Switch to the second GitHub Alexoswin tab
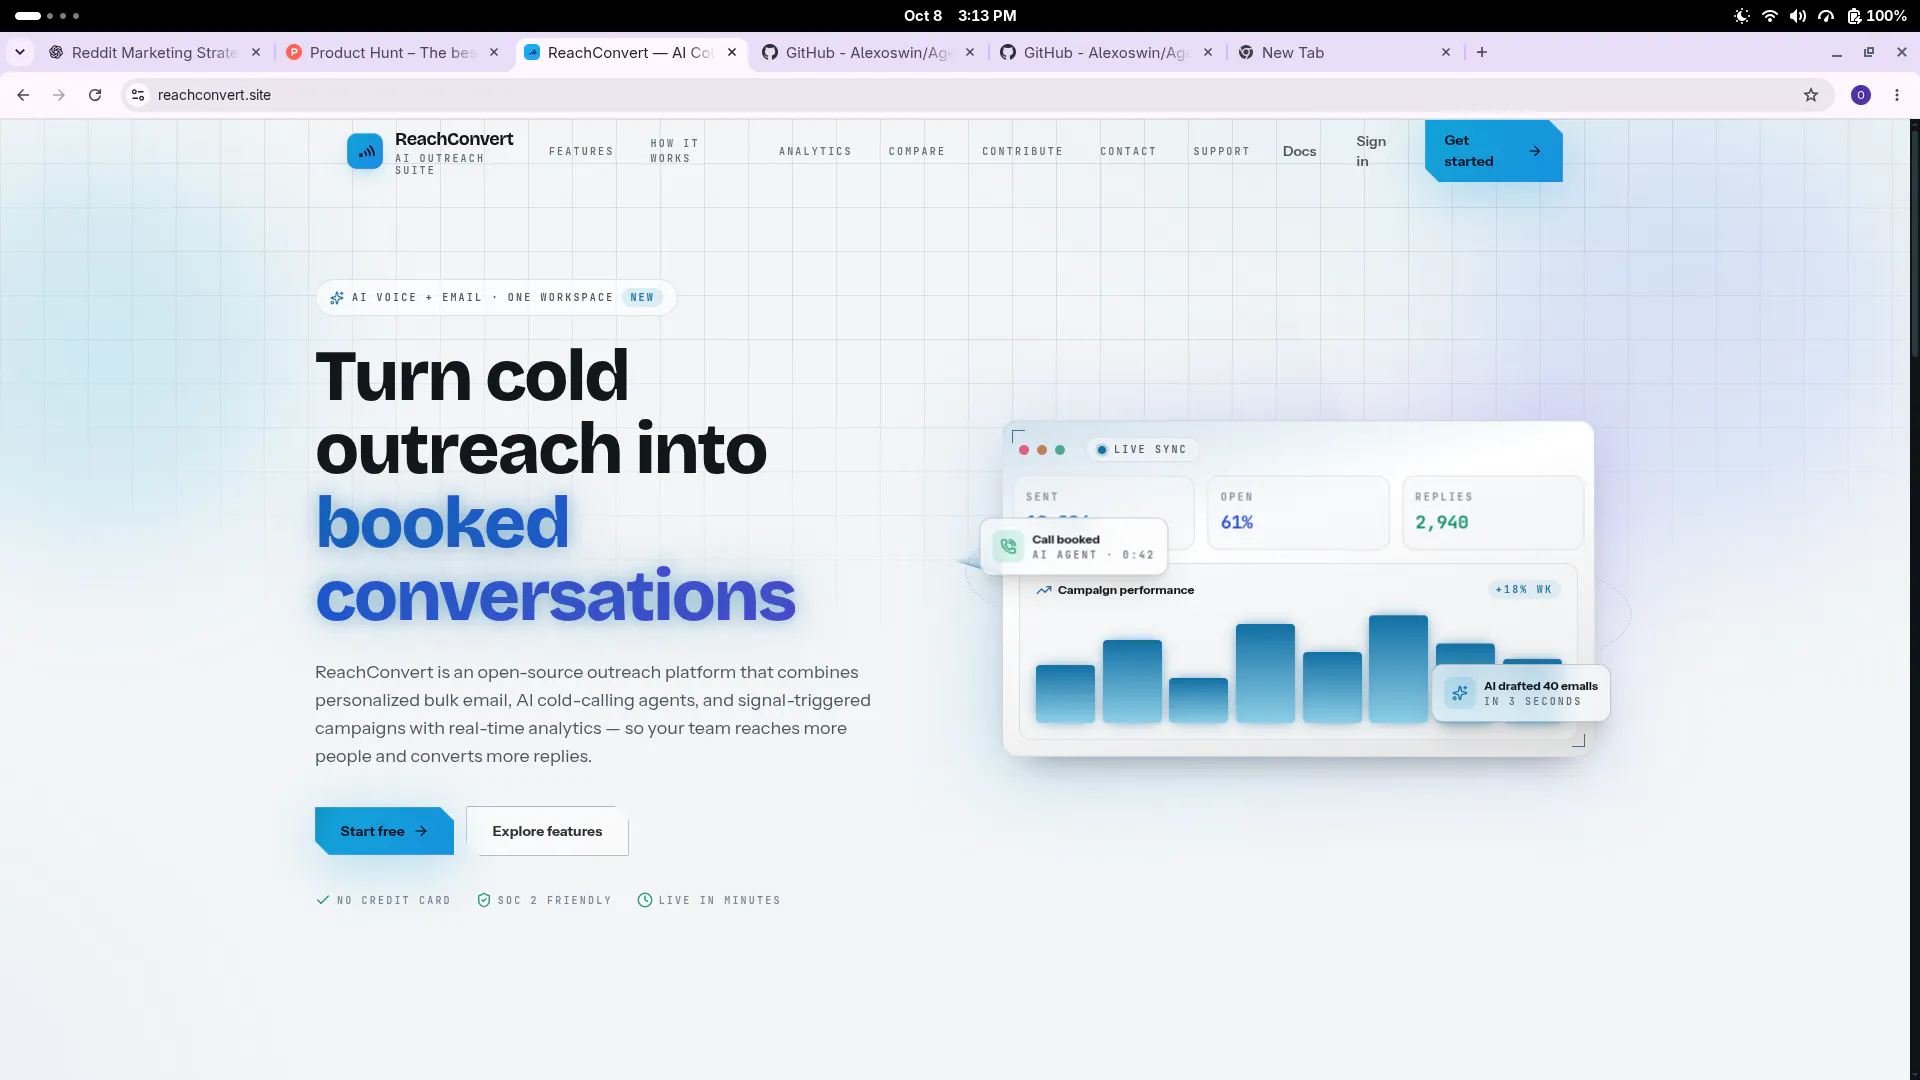This screenshot has height=1080, width=1920. click(x=1105, y=52)
